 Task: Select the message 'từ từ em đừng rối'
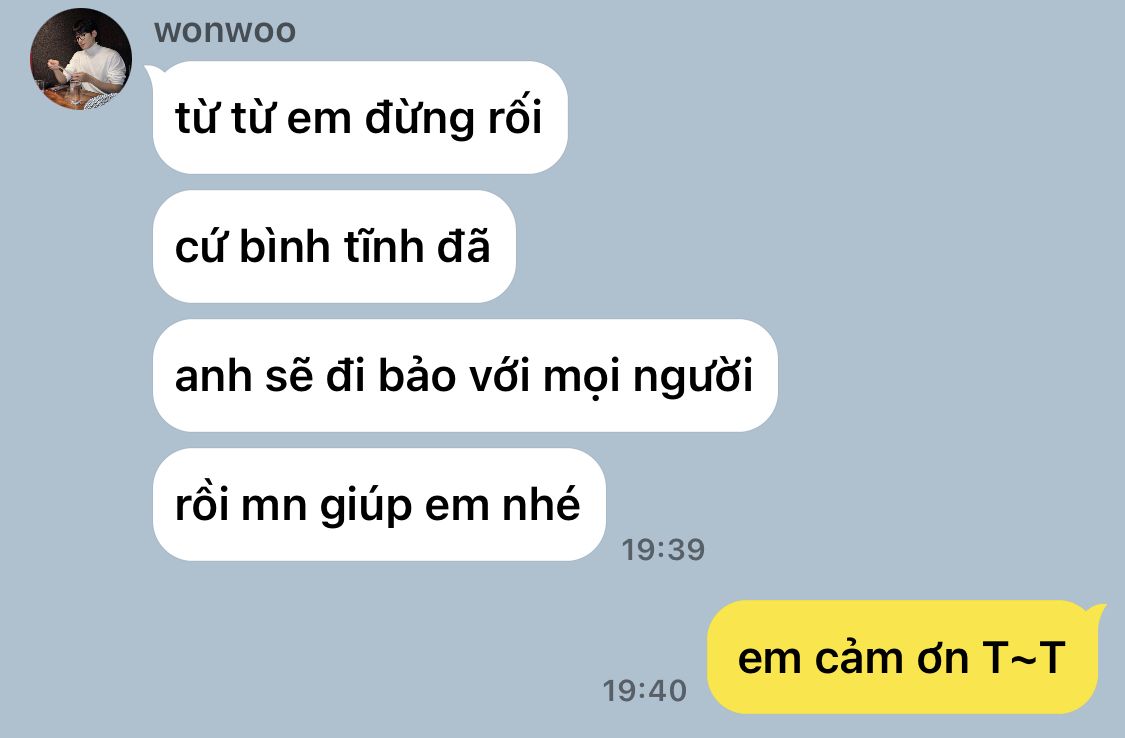click(x=360, y=117)
